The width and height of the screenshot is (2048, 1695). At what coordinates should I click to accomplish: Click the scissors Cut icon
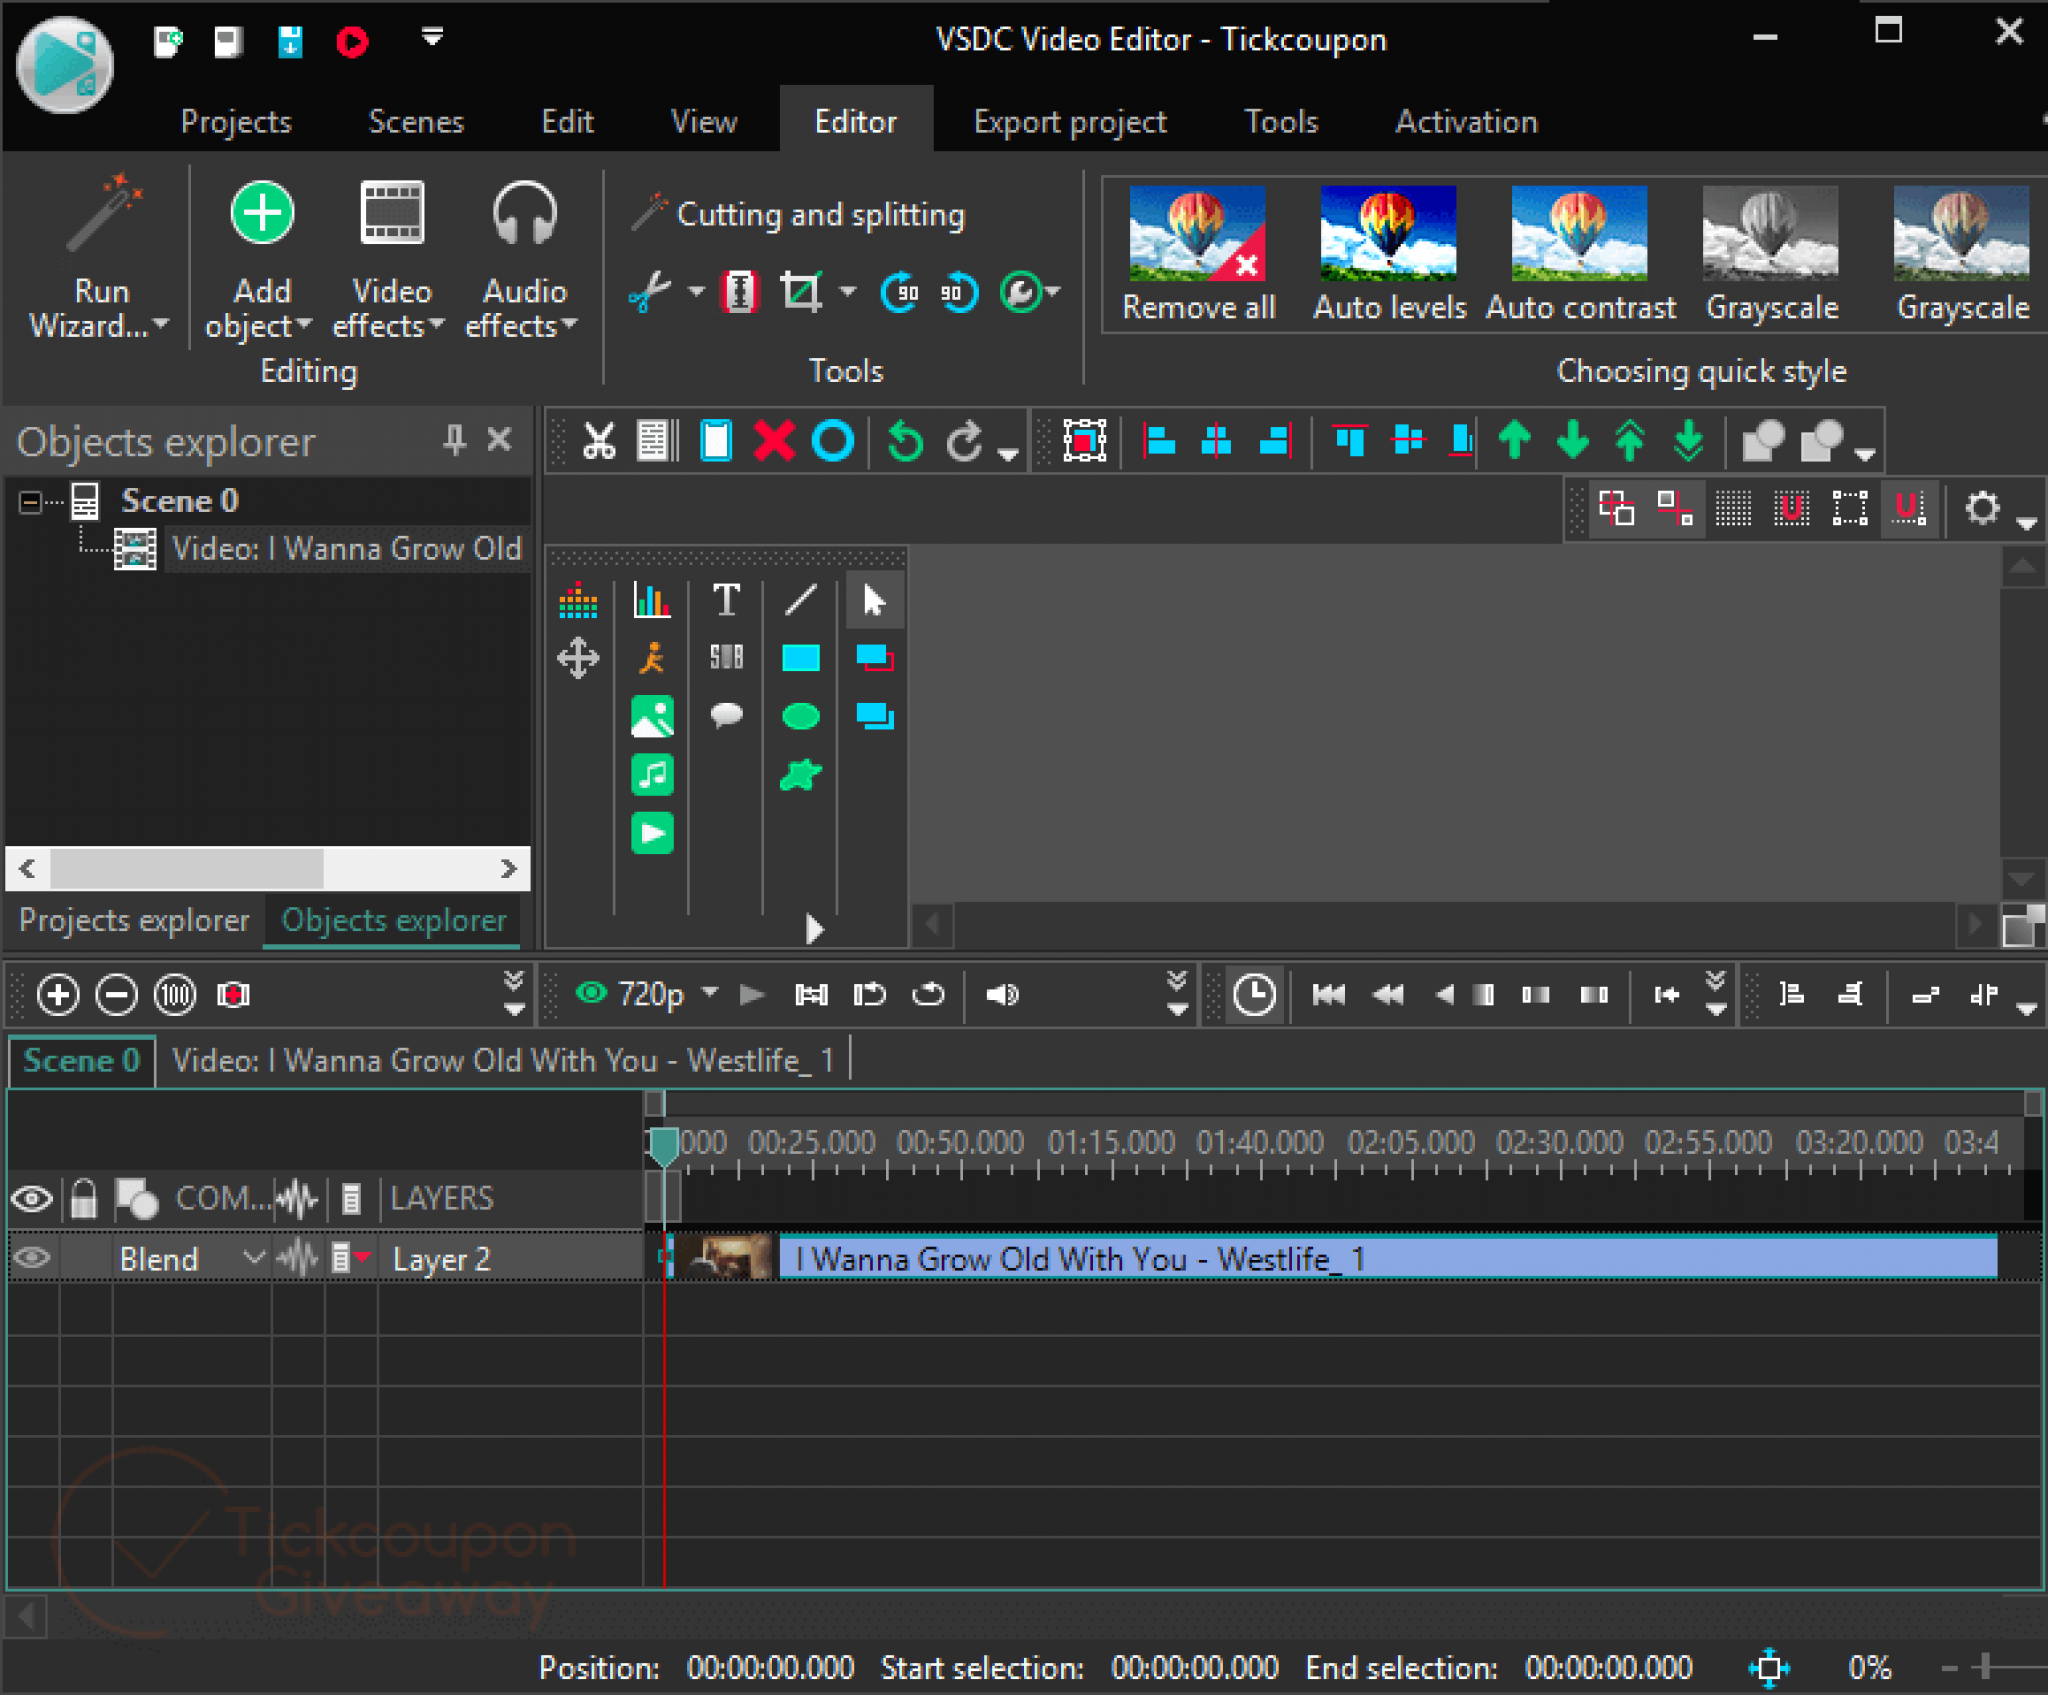pos(599,441)
